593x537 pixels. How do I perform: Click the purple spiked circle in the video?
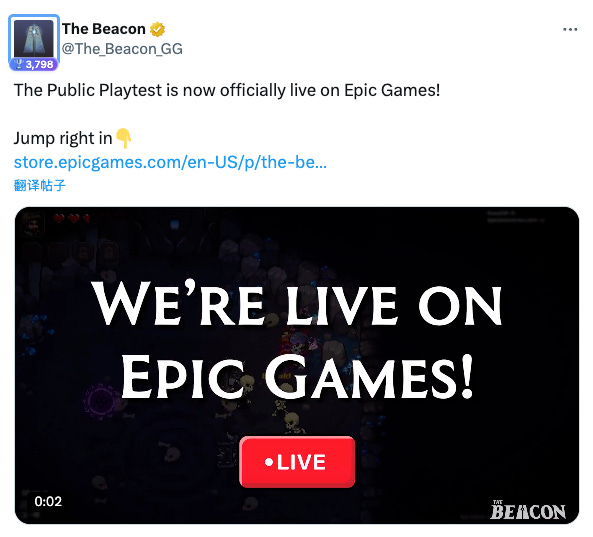[100, 402]
